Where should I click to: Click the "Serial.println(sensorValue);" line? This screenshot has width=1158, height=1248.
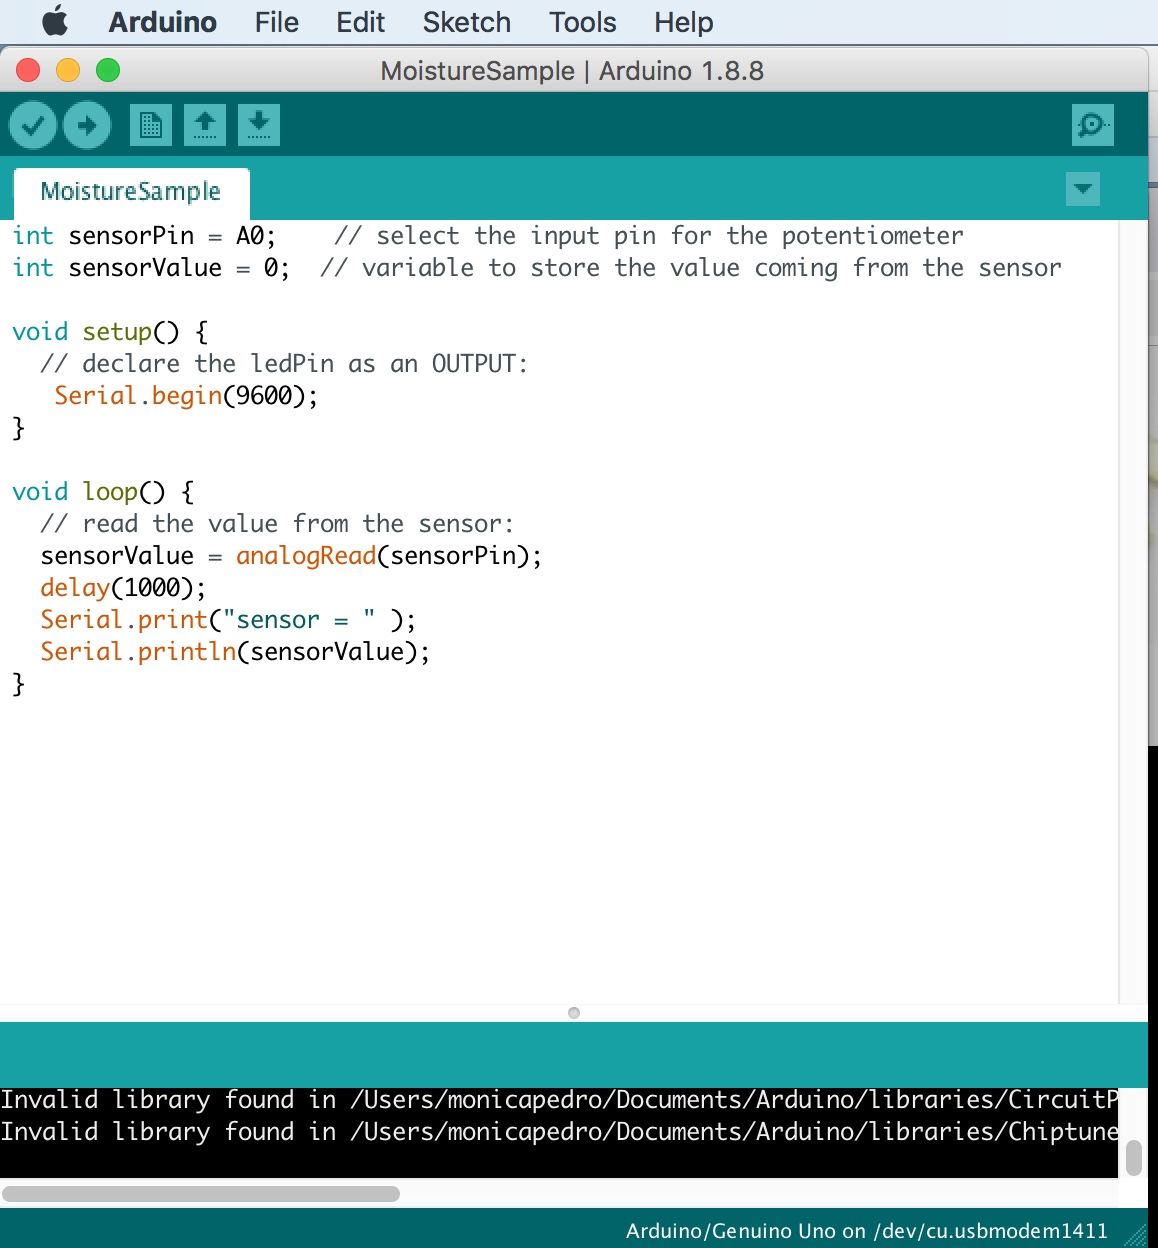[x=235, y=652]
